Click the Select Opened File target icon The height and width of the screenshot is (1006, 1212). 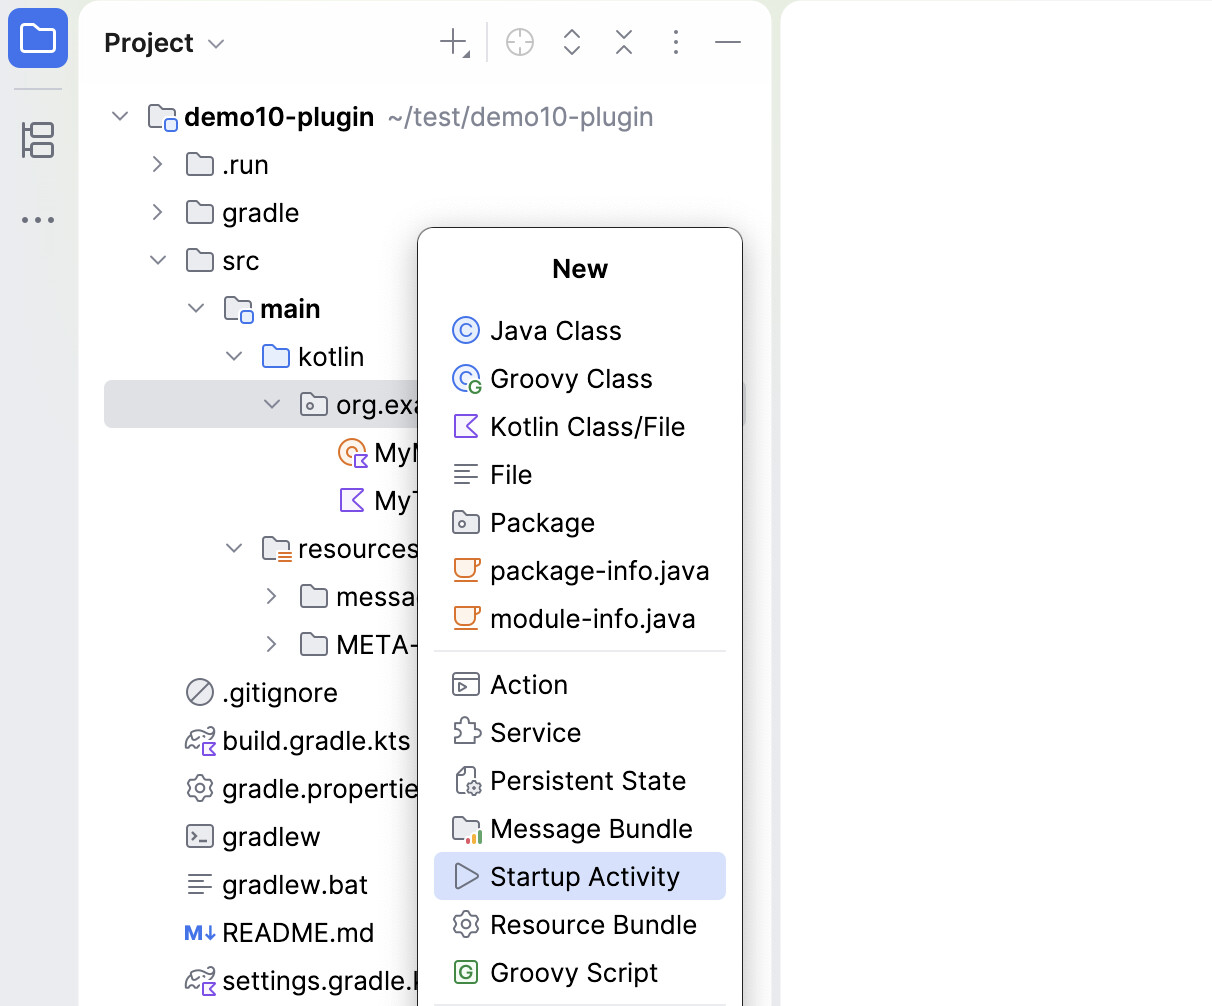519,42
